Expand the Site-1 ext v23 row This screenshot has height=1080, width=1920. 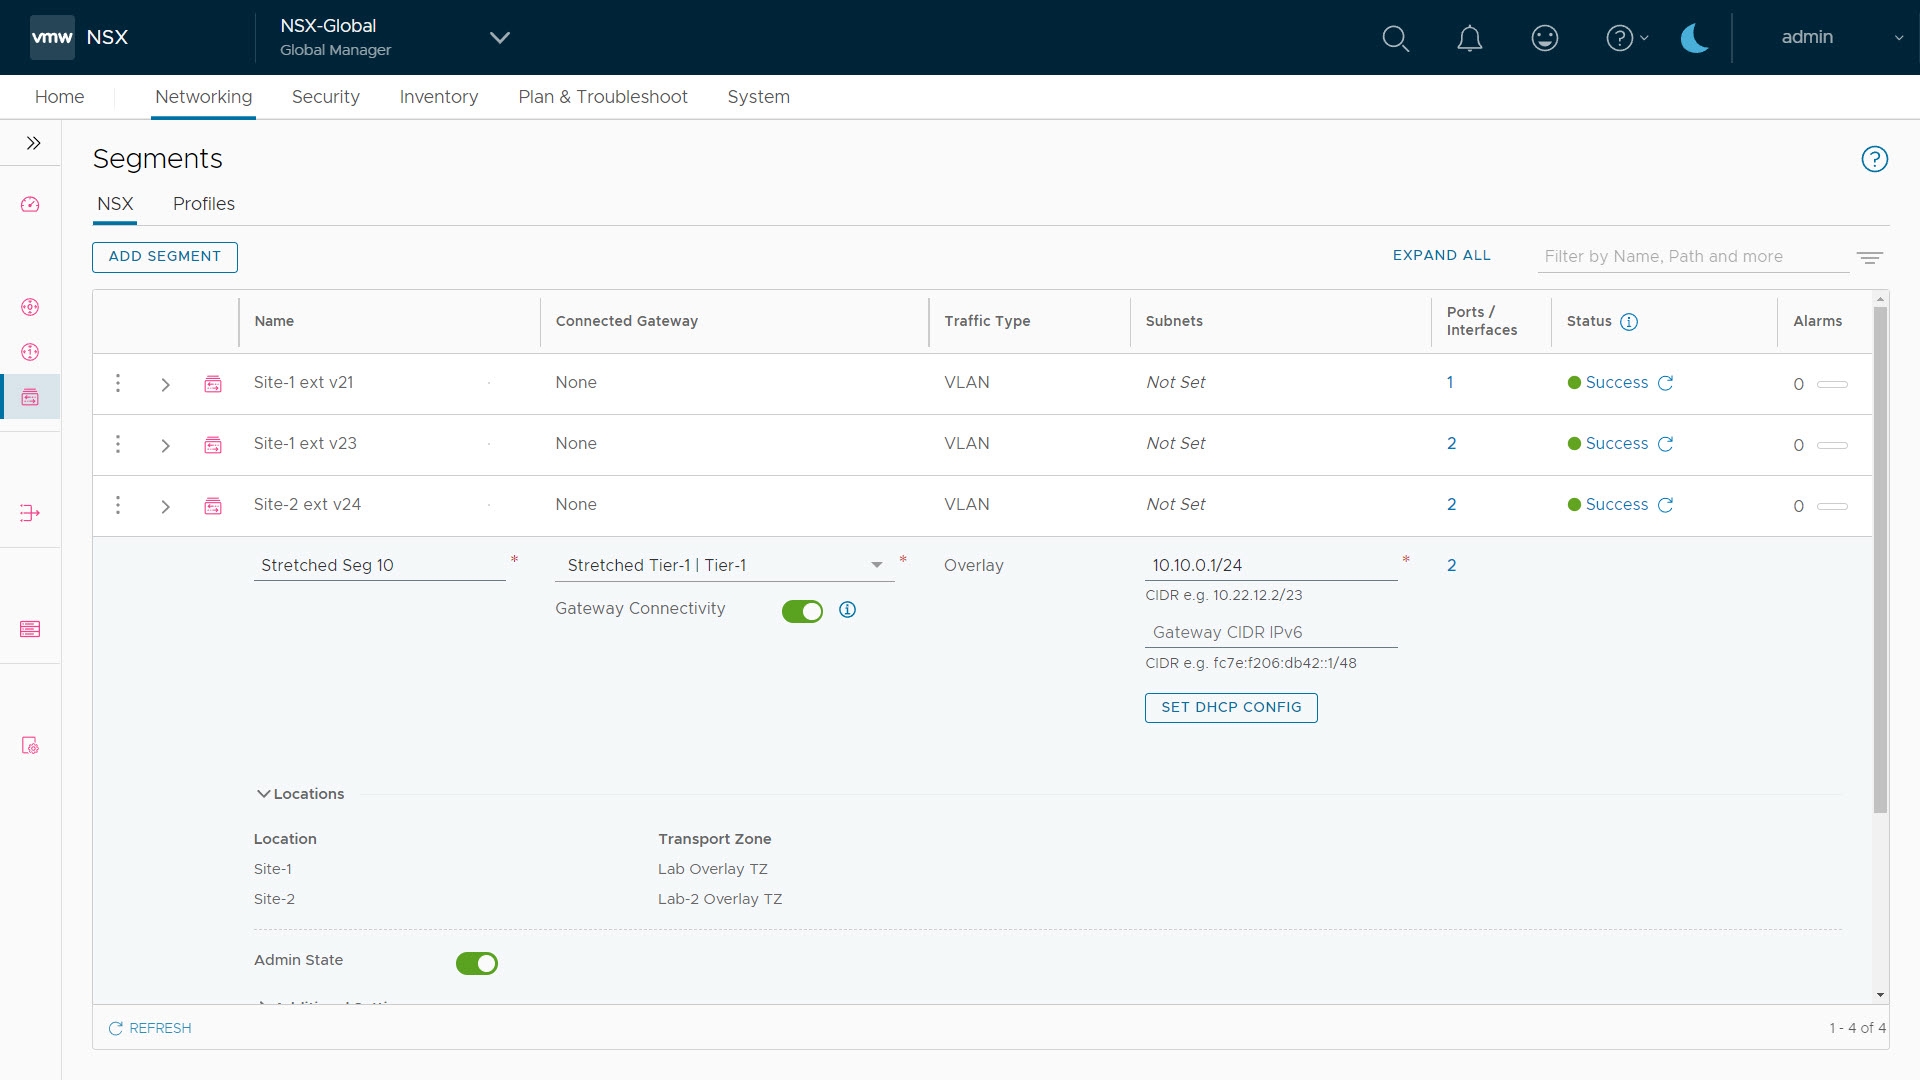(x=166, y=445)
